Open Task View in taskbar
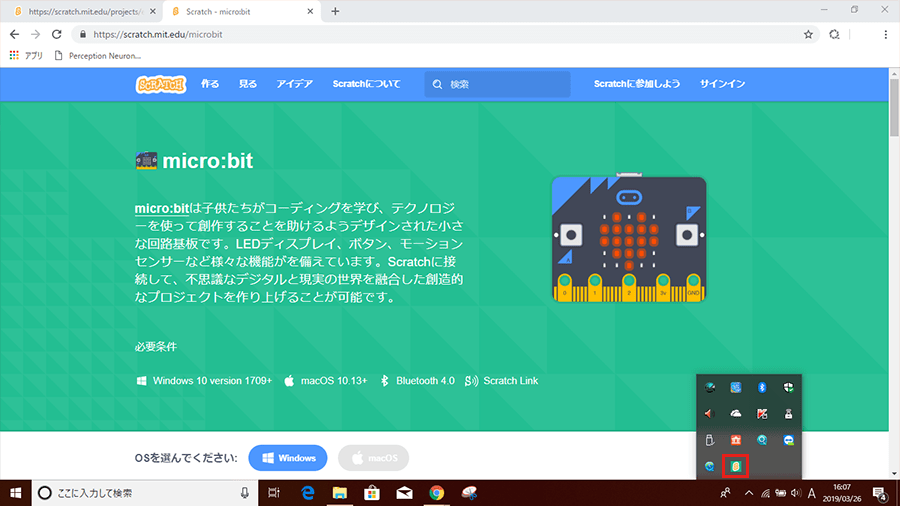Viewport: 900px width, 506px height. [x=274, y=493]
